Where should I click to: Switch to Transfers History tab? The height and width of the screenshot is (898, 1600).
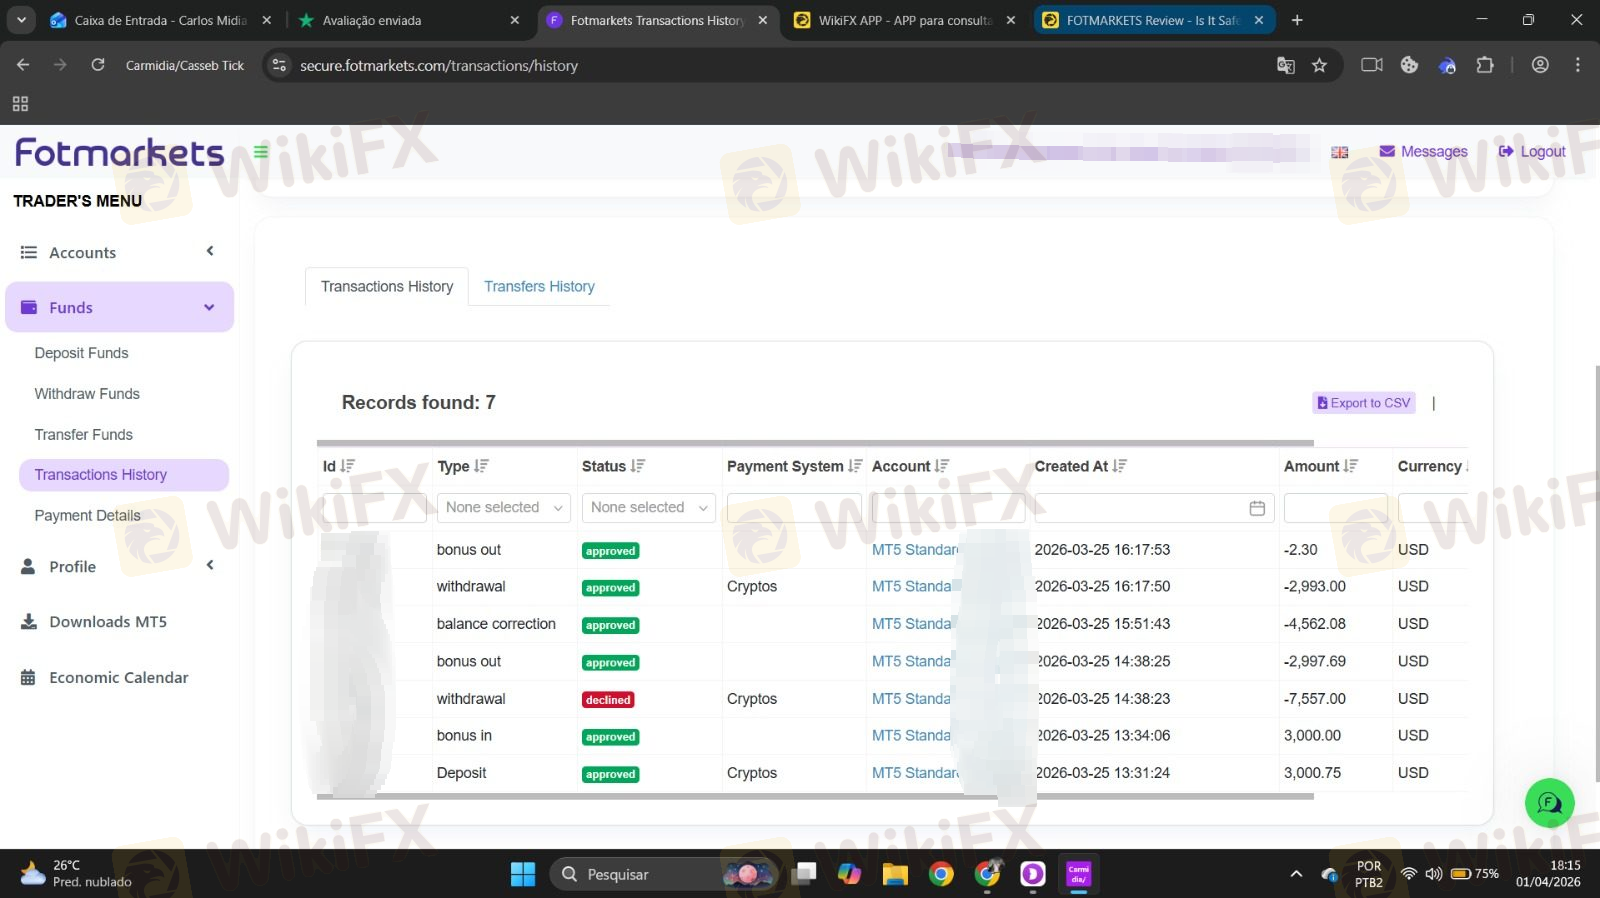(x=539, y=287)
